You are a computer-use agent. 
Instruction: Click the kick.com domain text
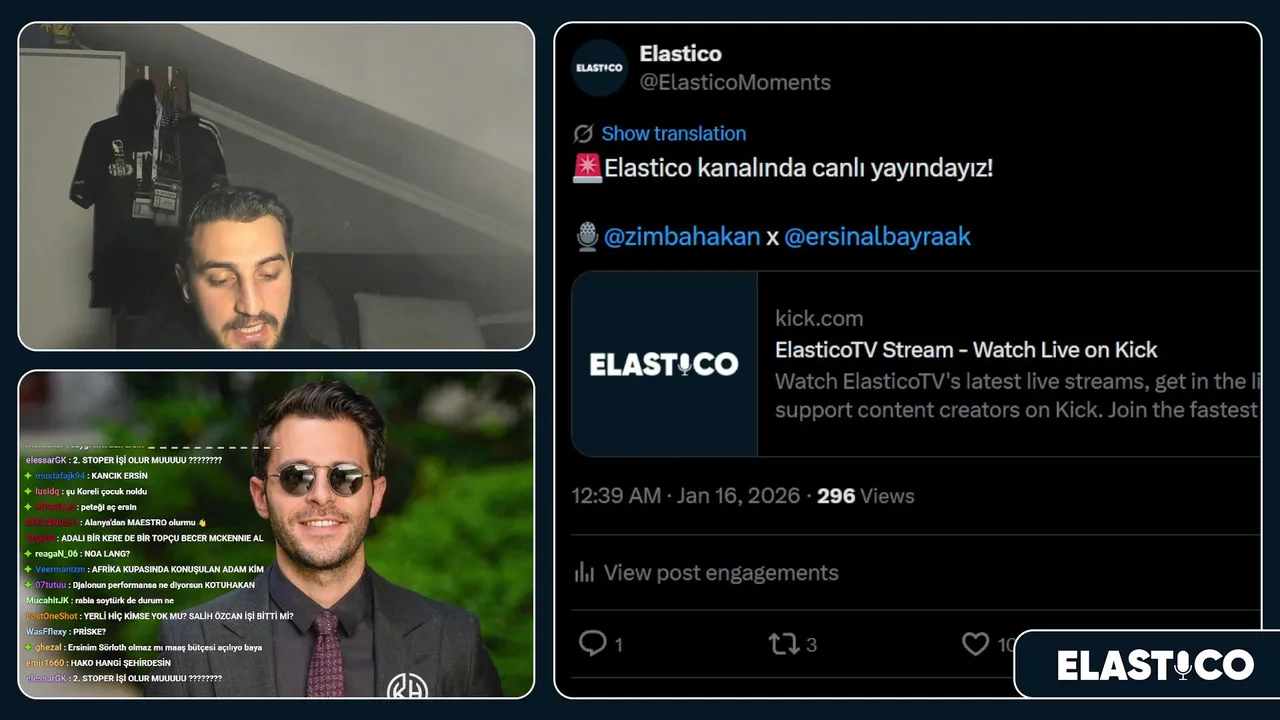[x=819, y=319]
